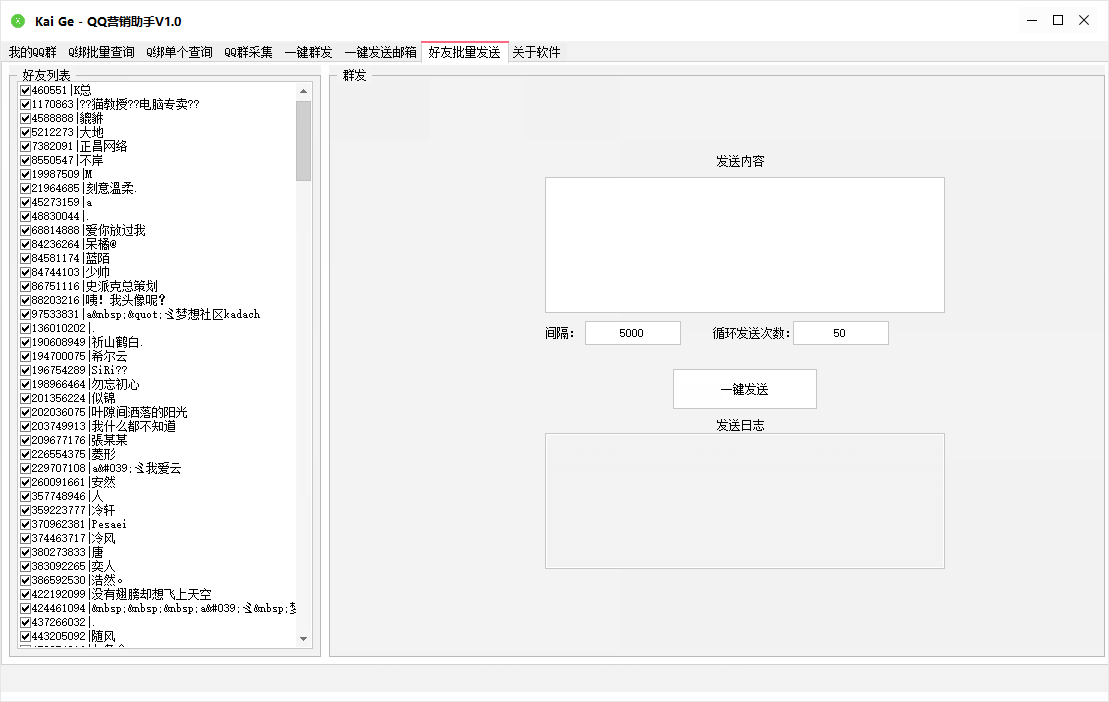Click the 发送日志 log area
Image resolution: width=1109 pixels, height=702 pixels.
pyautogui.click(x=744, y=501)
